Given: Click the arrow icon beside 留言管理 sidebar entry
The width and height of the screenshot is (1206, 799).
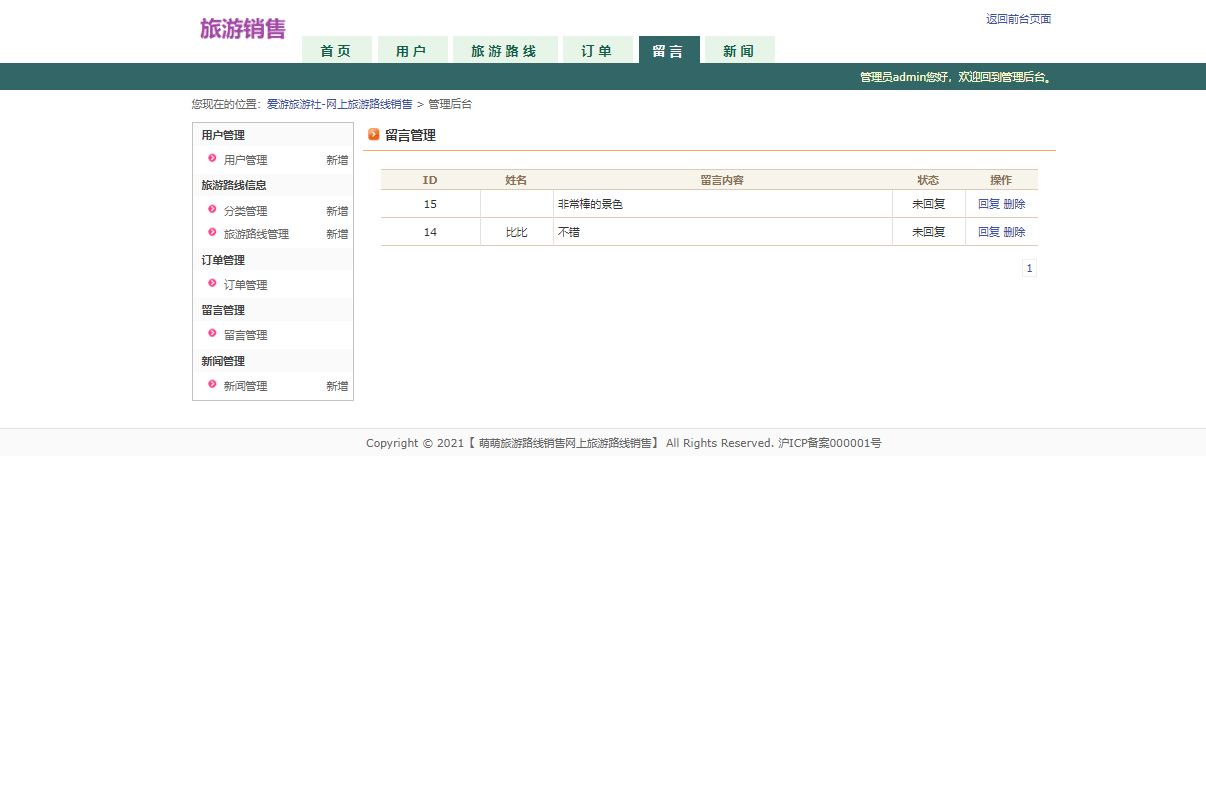Looking at the screenshot, I should click(x=211, y=334).
